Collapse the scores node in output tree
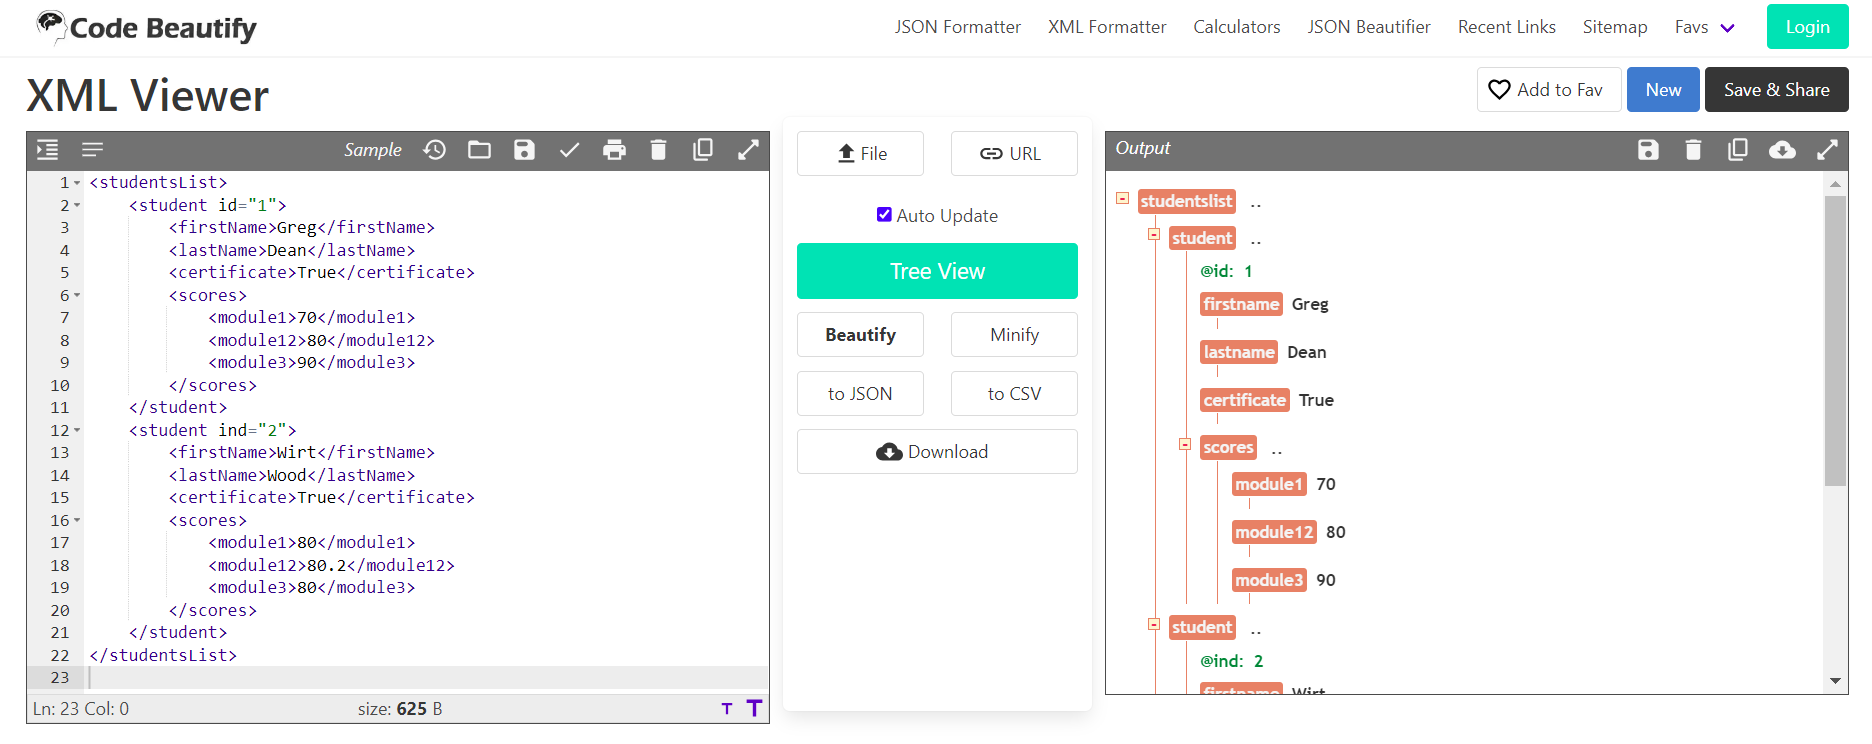This screenshot has width=1872, height=744. tap(1185, 445)
